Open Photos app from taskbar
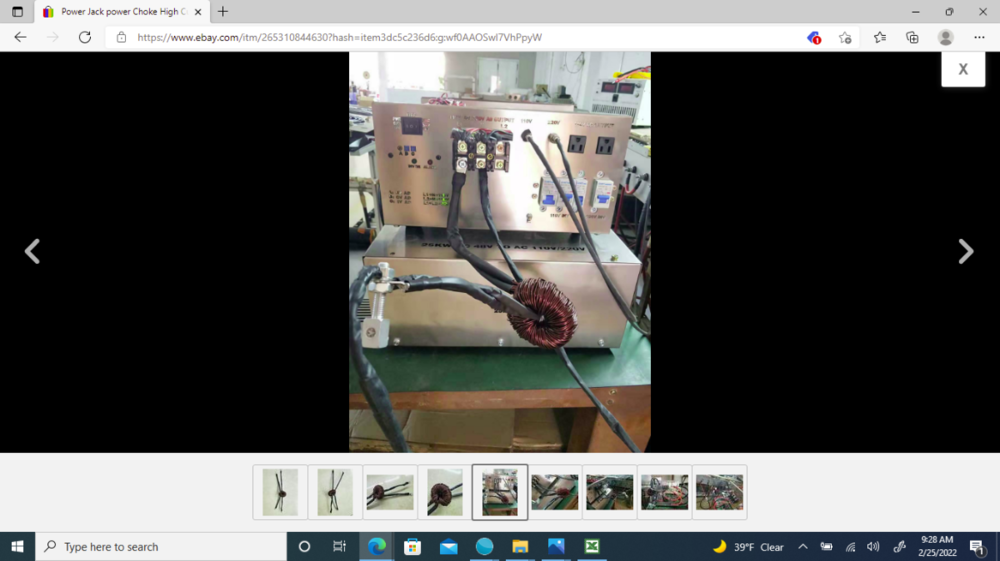Viewport: 1000px width, 561px height. coord(556,546)
